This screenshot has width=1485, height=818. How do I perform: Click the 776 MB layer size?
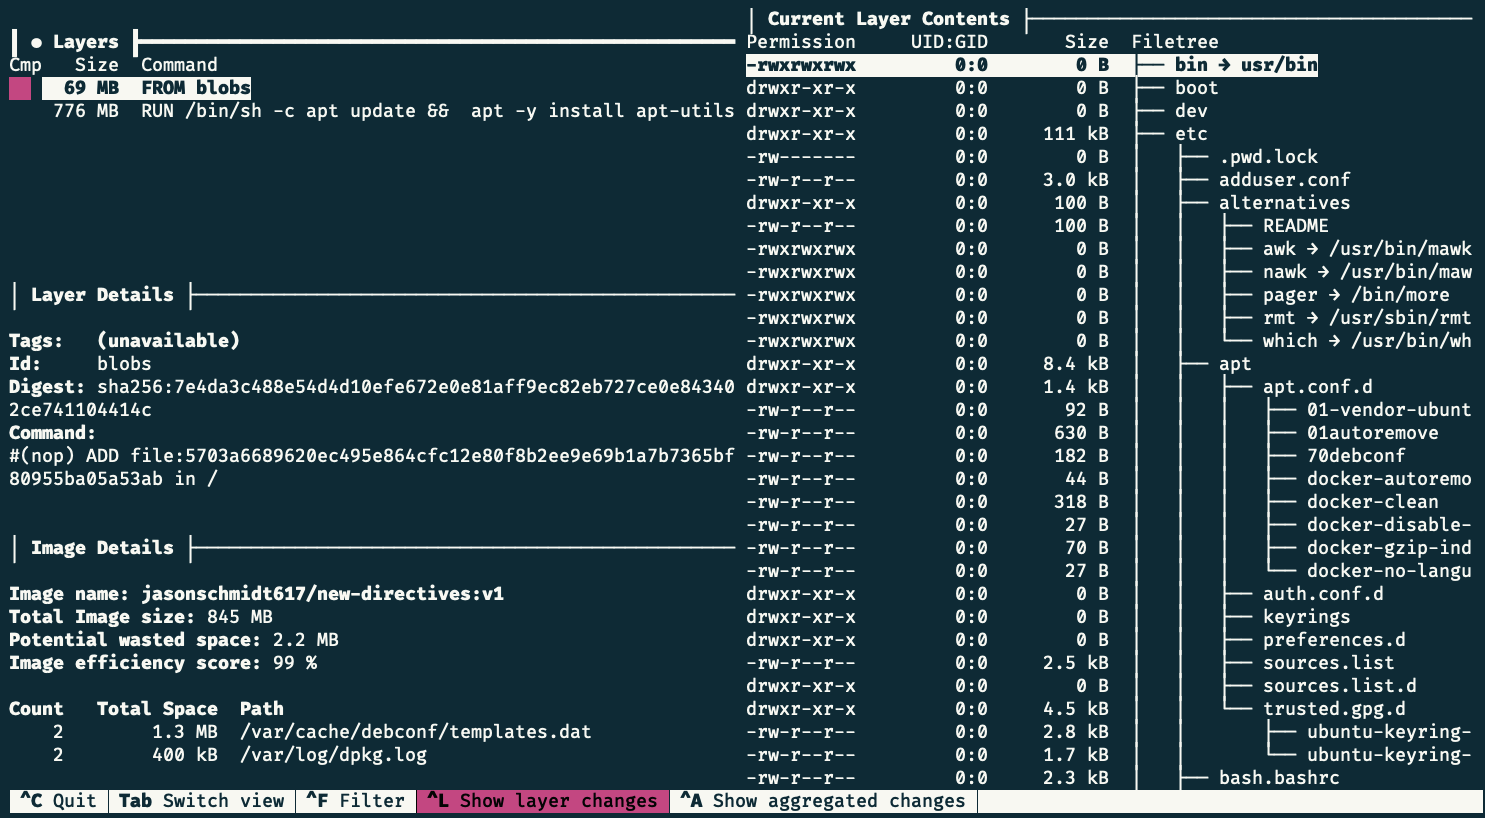pyautogui.click(x=86, y=111)
